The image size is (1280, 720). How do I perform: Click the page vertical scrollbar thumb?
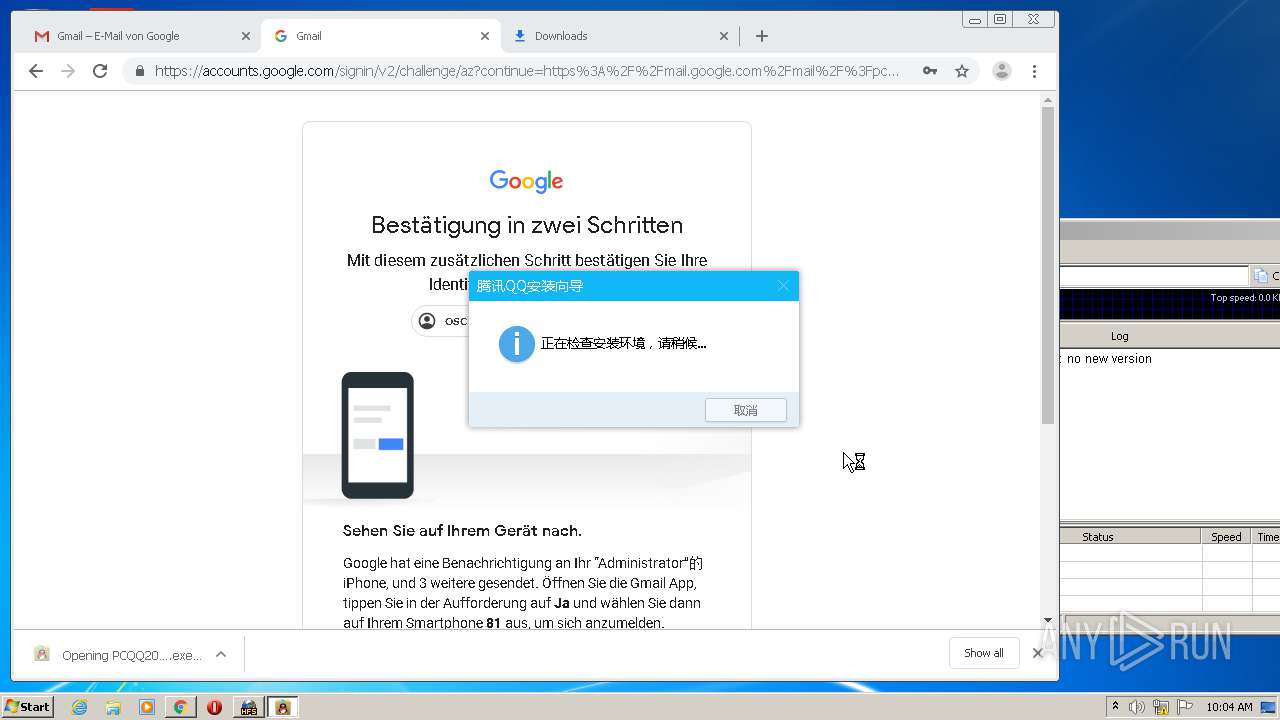point(1048,265)
